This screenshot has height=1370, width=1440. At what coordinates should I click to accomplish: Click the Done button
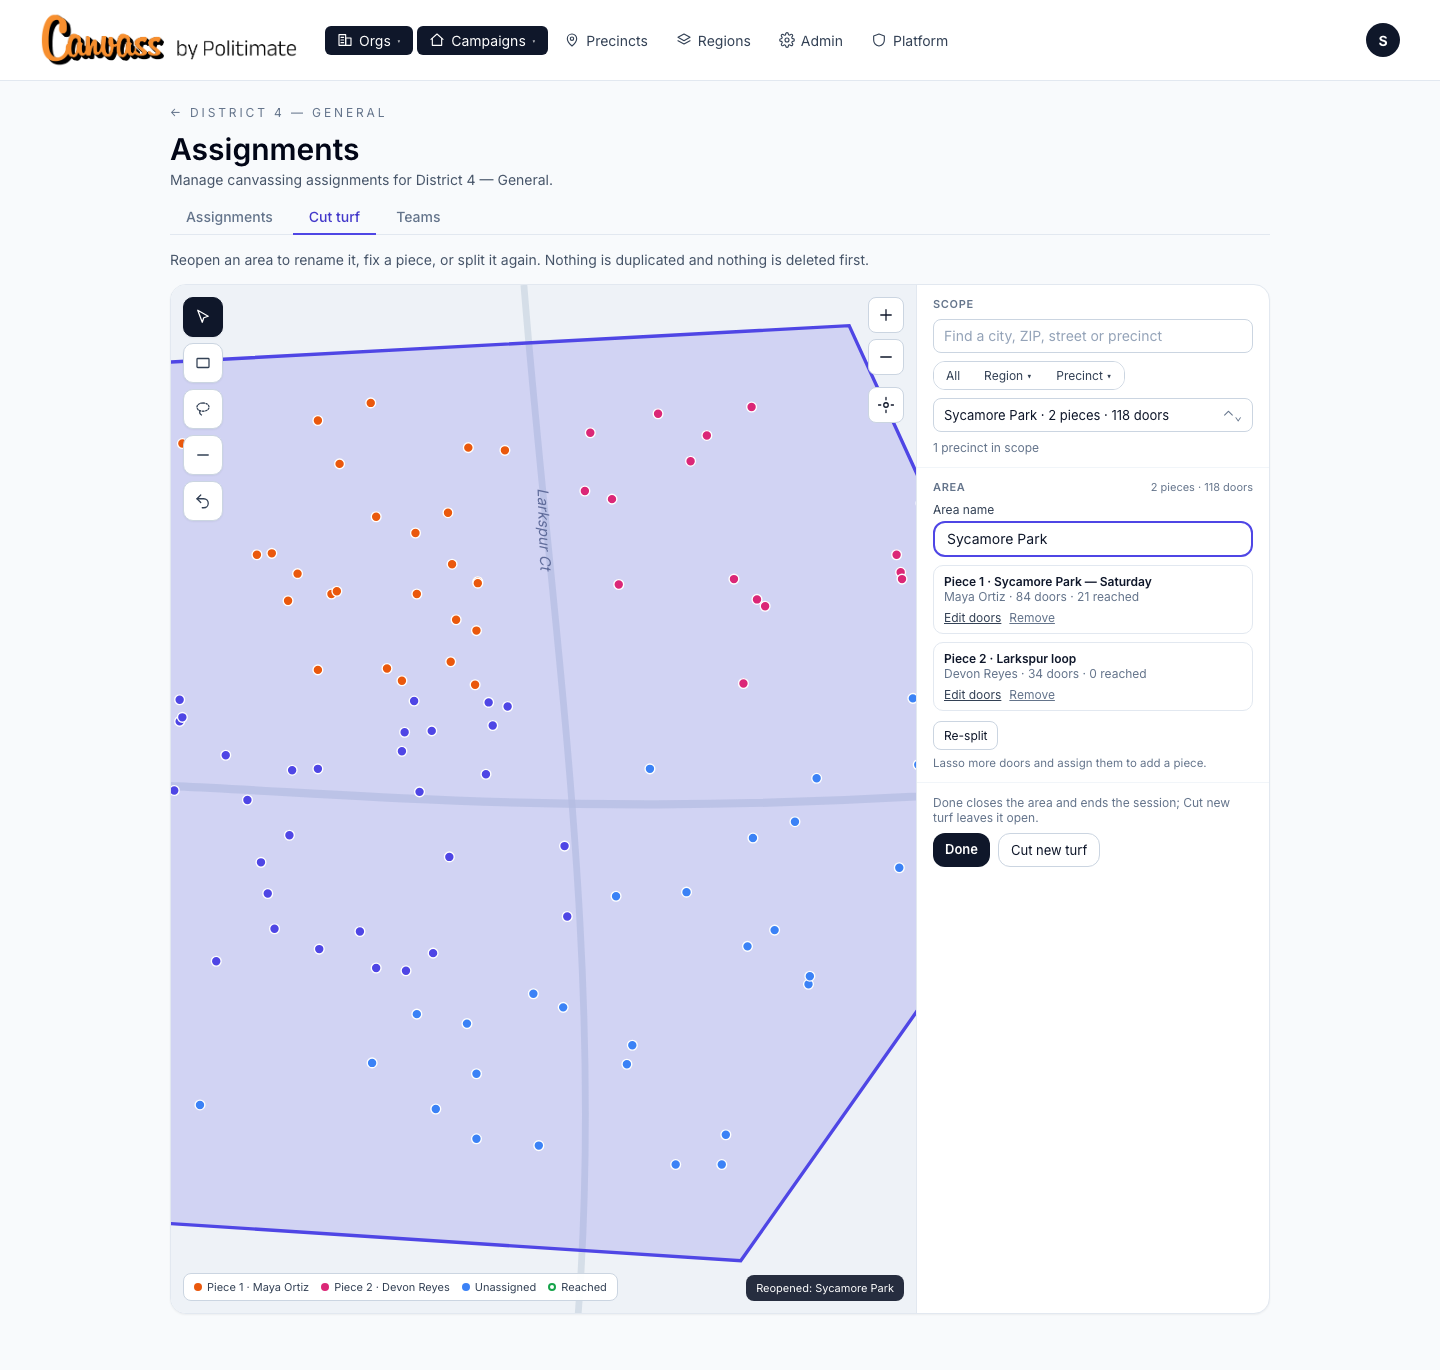coord(961,850)
